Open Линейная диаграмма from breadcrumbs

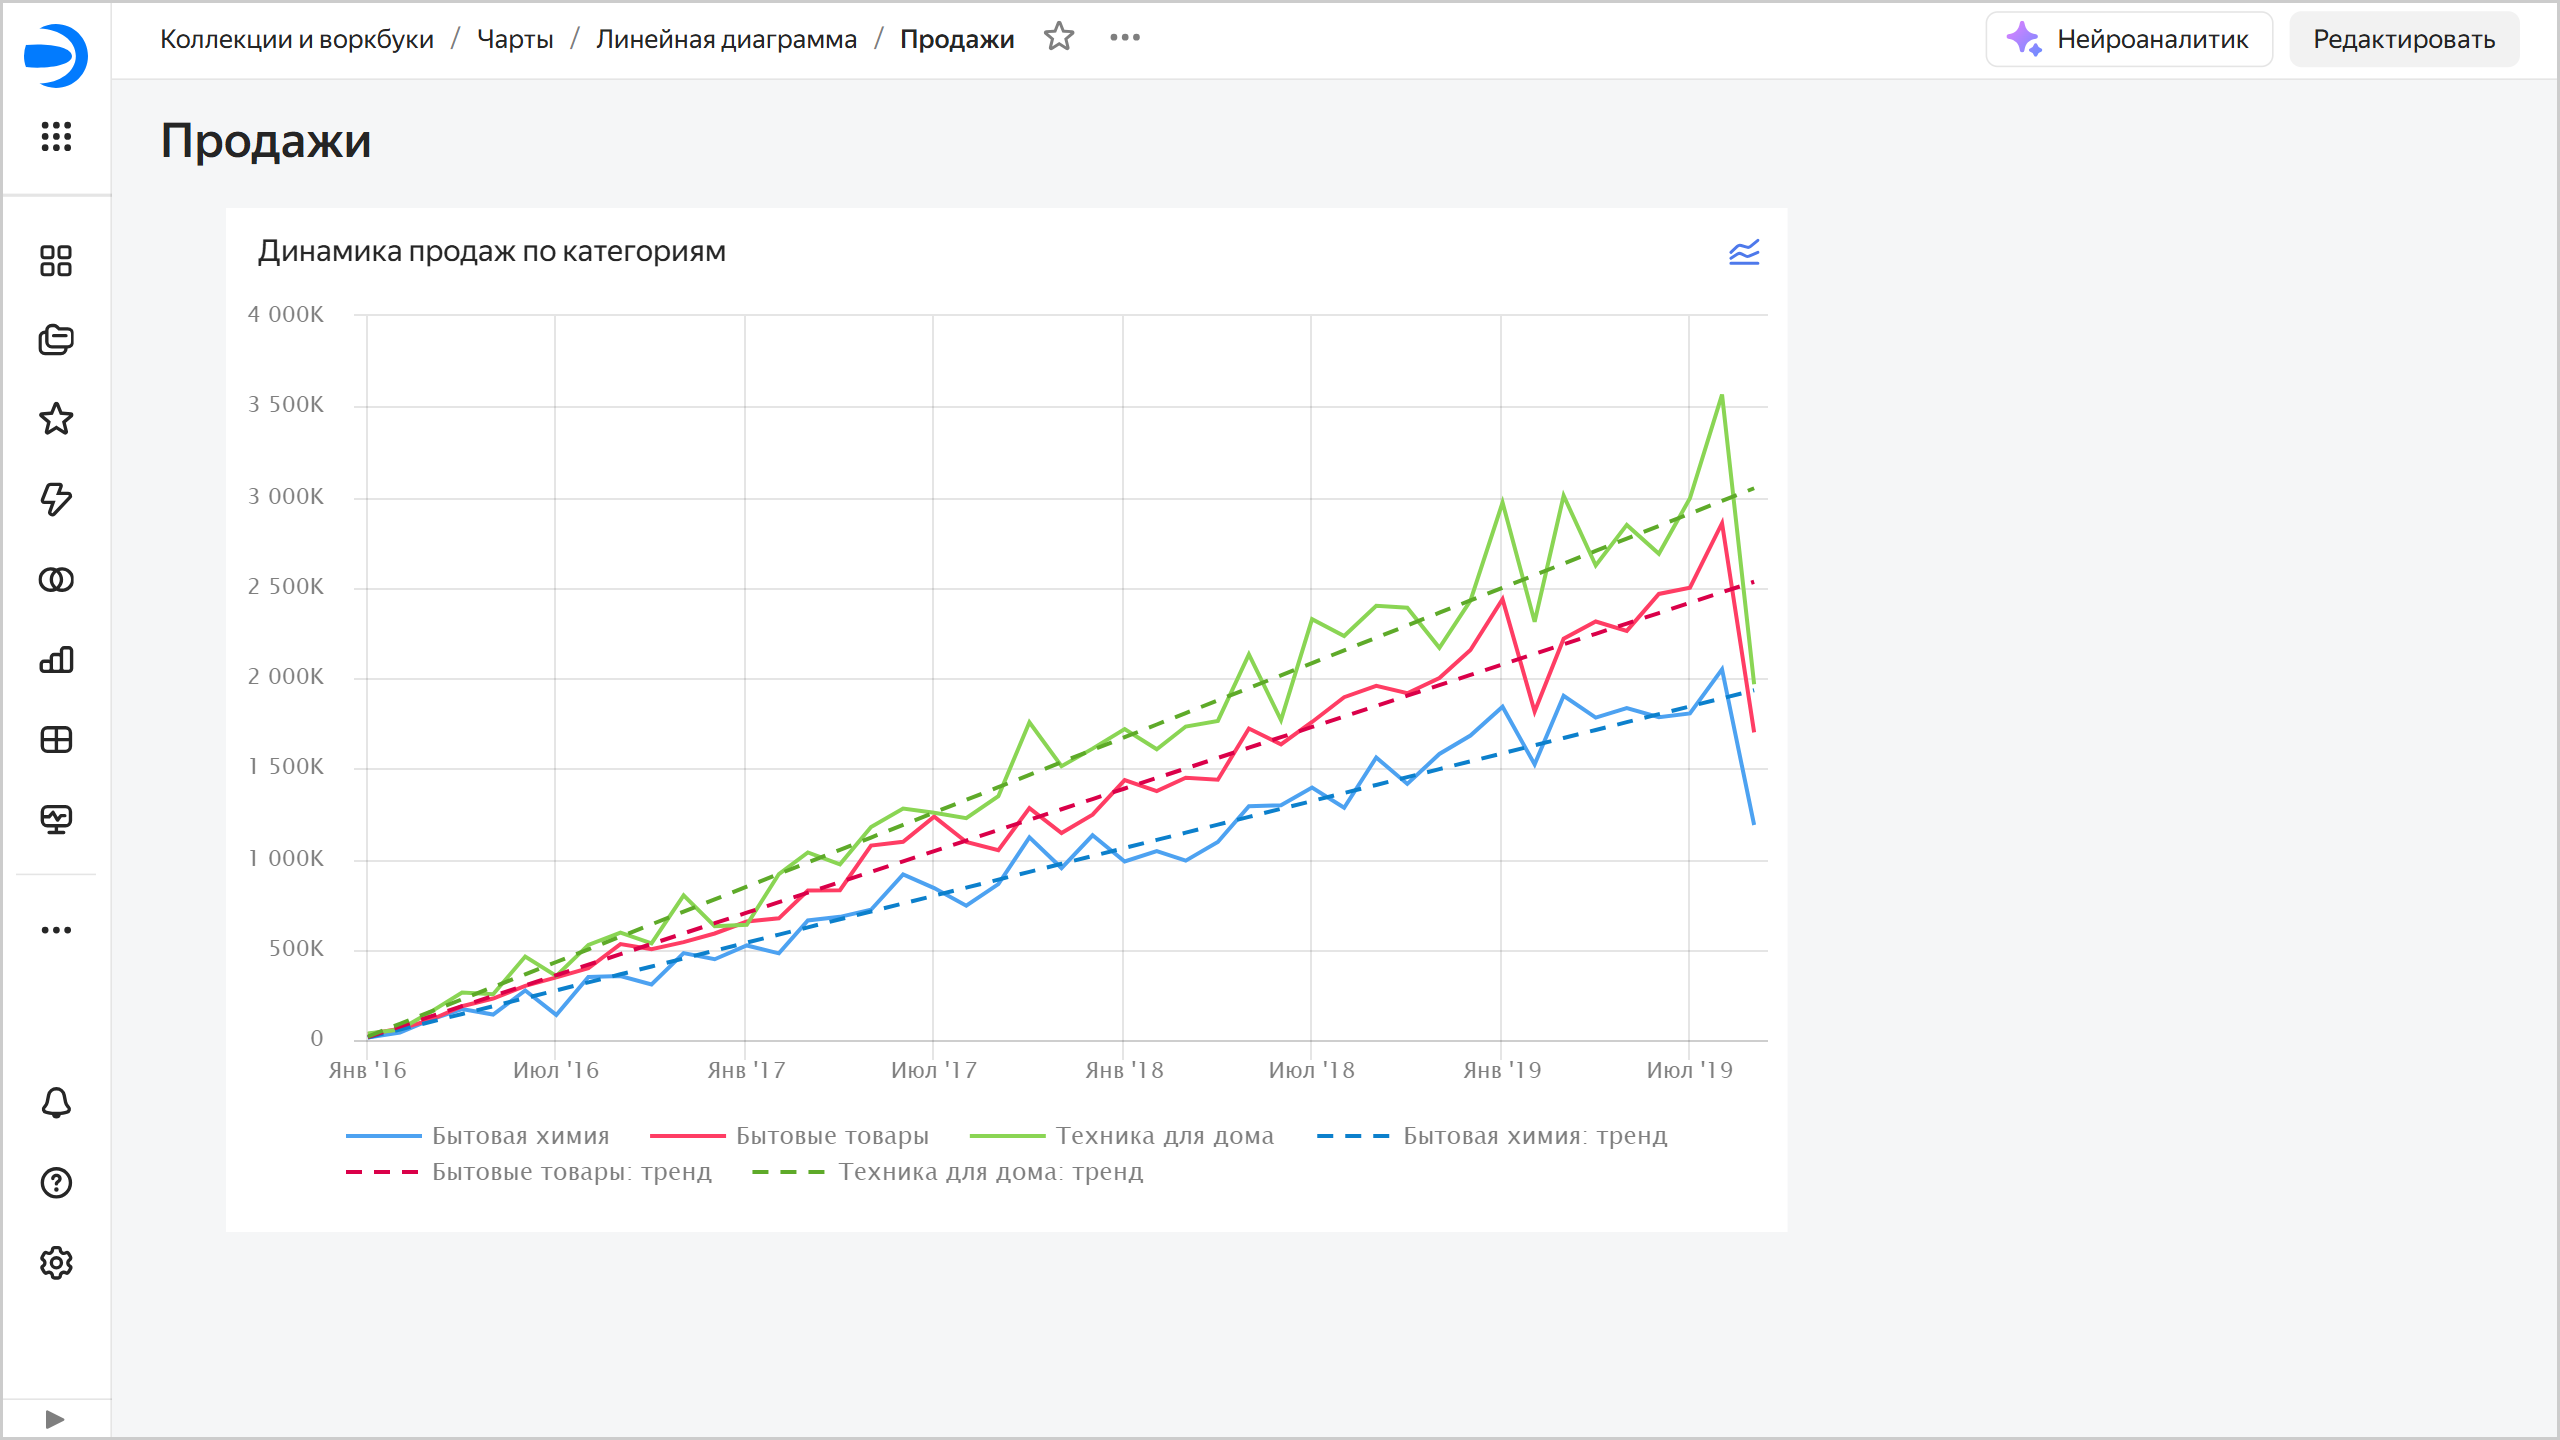click(x=727, y=38)
